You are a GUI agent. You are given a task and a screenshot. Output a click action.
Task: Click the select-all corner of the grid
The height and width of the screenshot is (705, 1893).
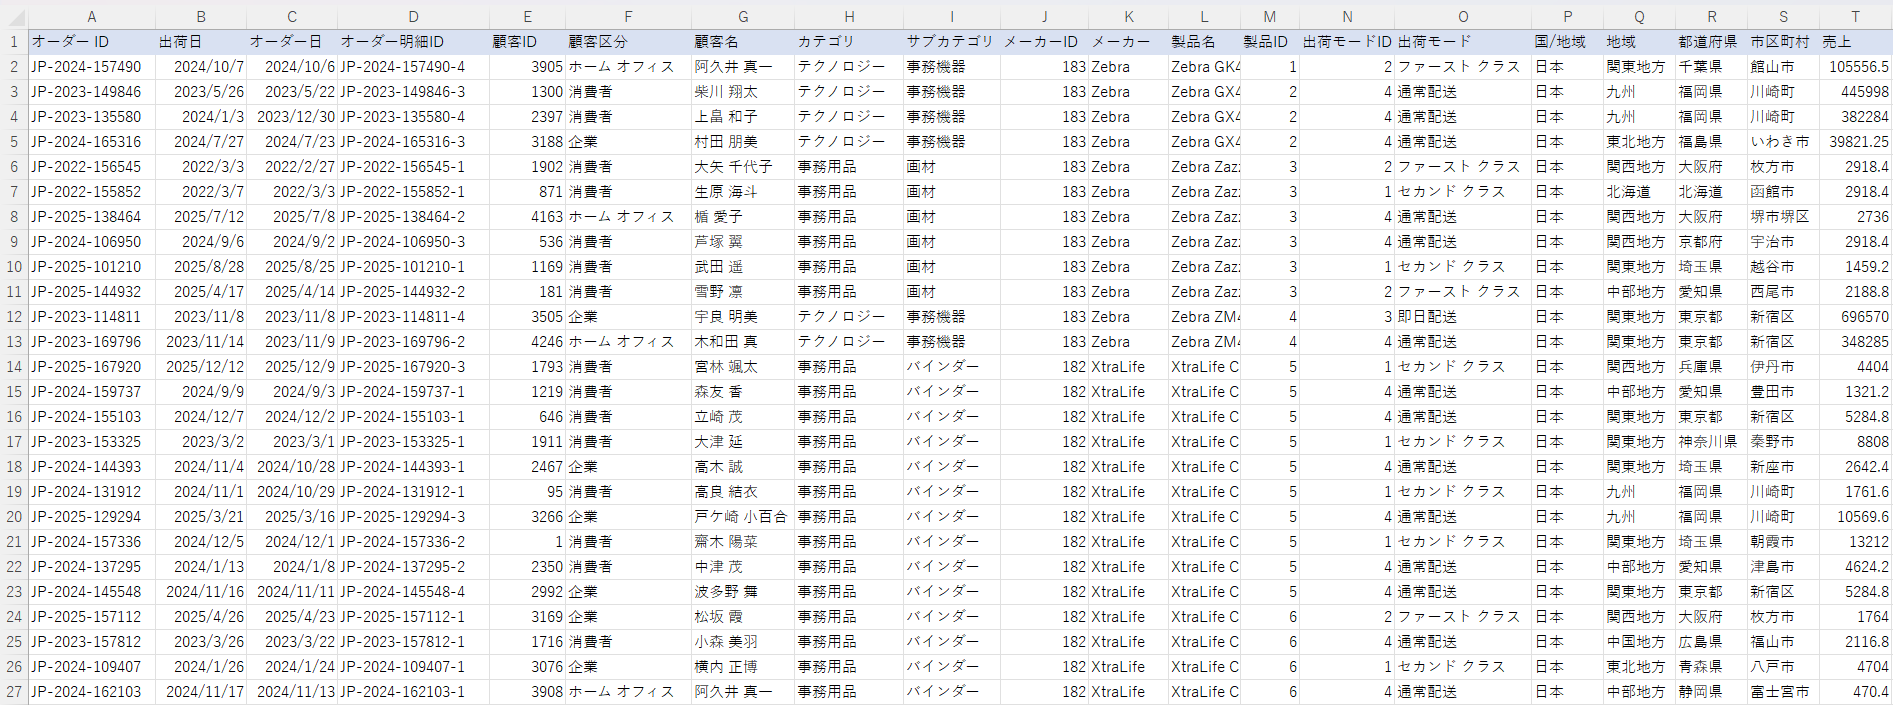(x=14, y=16)
